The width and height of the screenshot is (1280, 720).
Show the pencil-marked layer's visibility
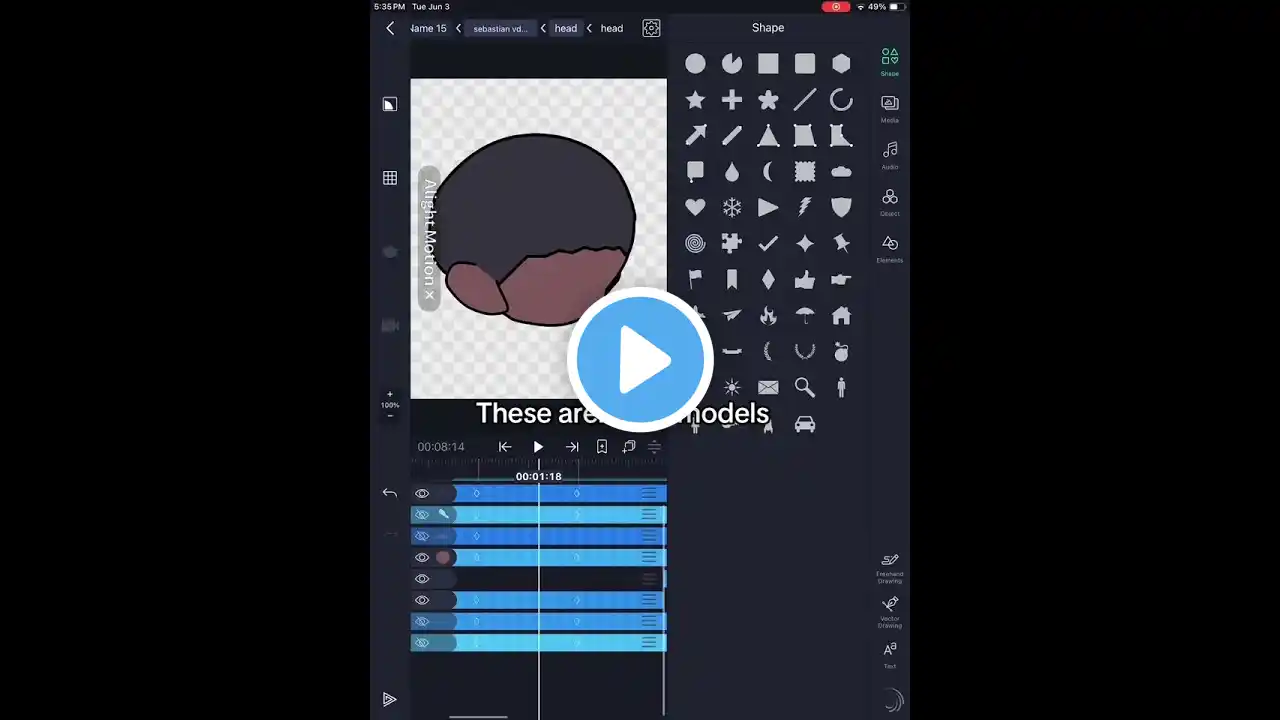coord(422,514)
